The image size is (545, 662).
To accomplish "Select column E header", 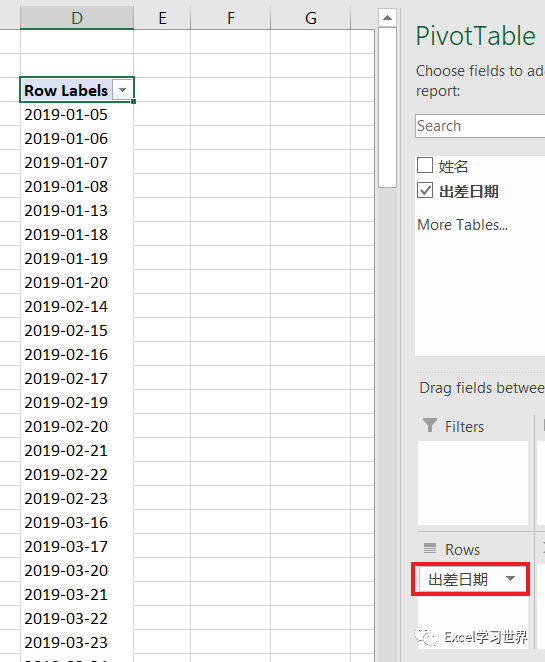I will (x=162, y=18).
